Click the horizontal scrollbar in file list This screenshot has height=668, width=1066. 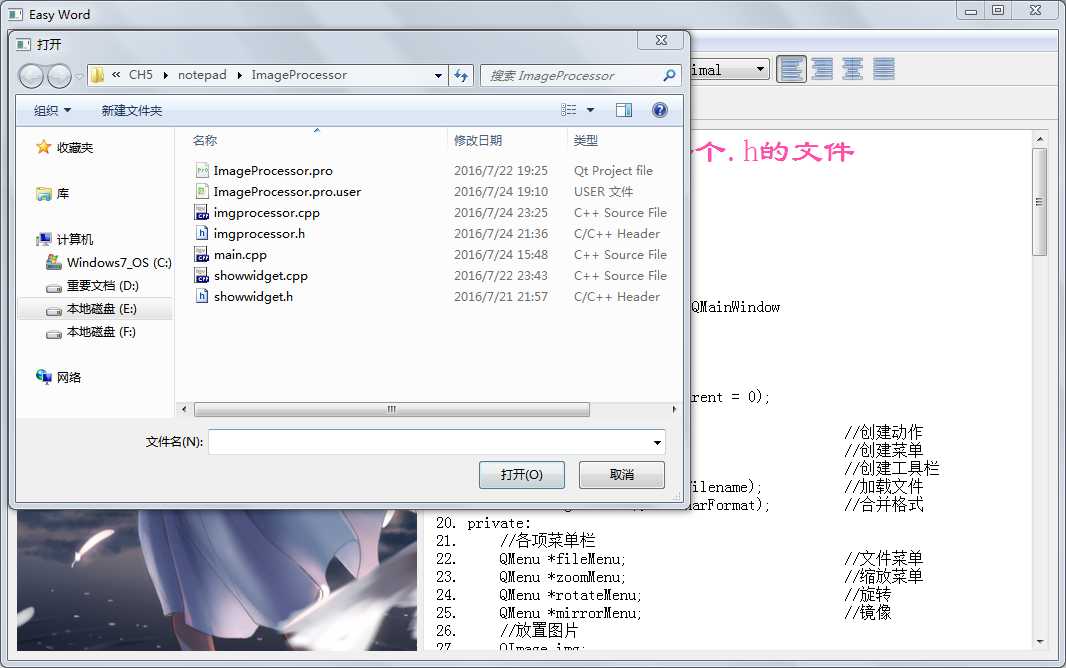(392, 409)
